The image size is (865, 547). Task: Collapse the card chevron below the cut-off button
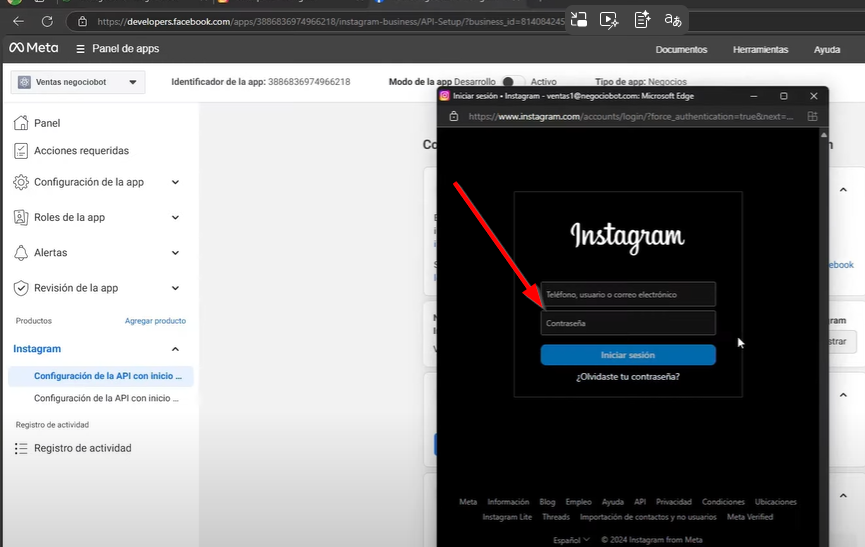point(843,395)
